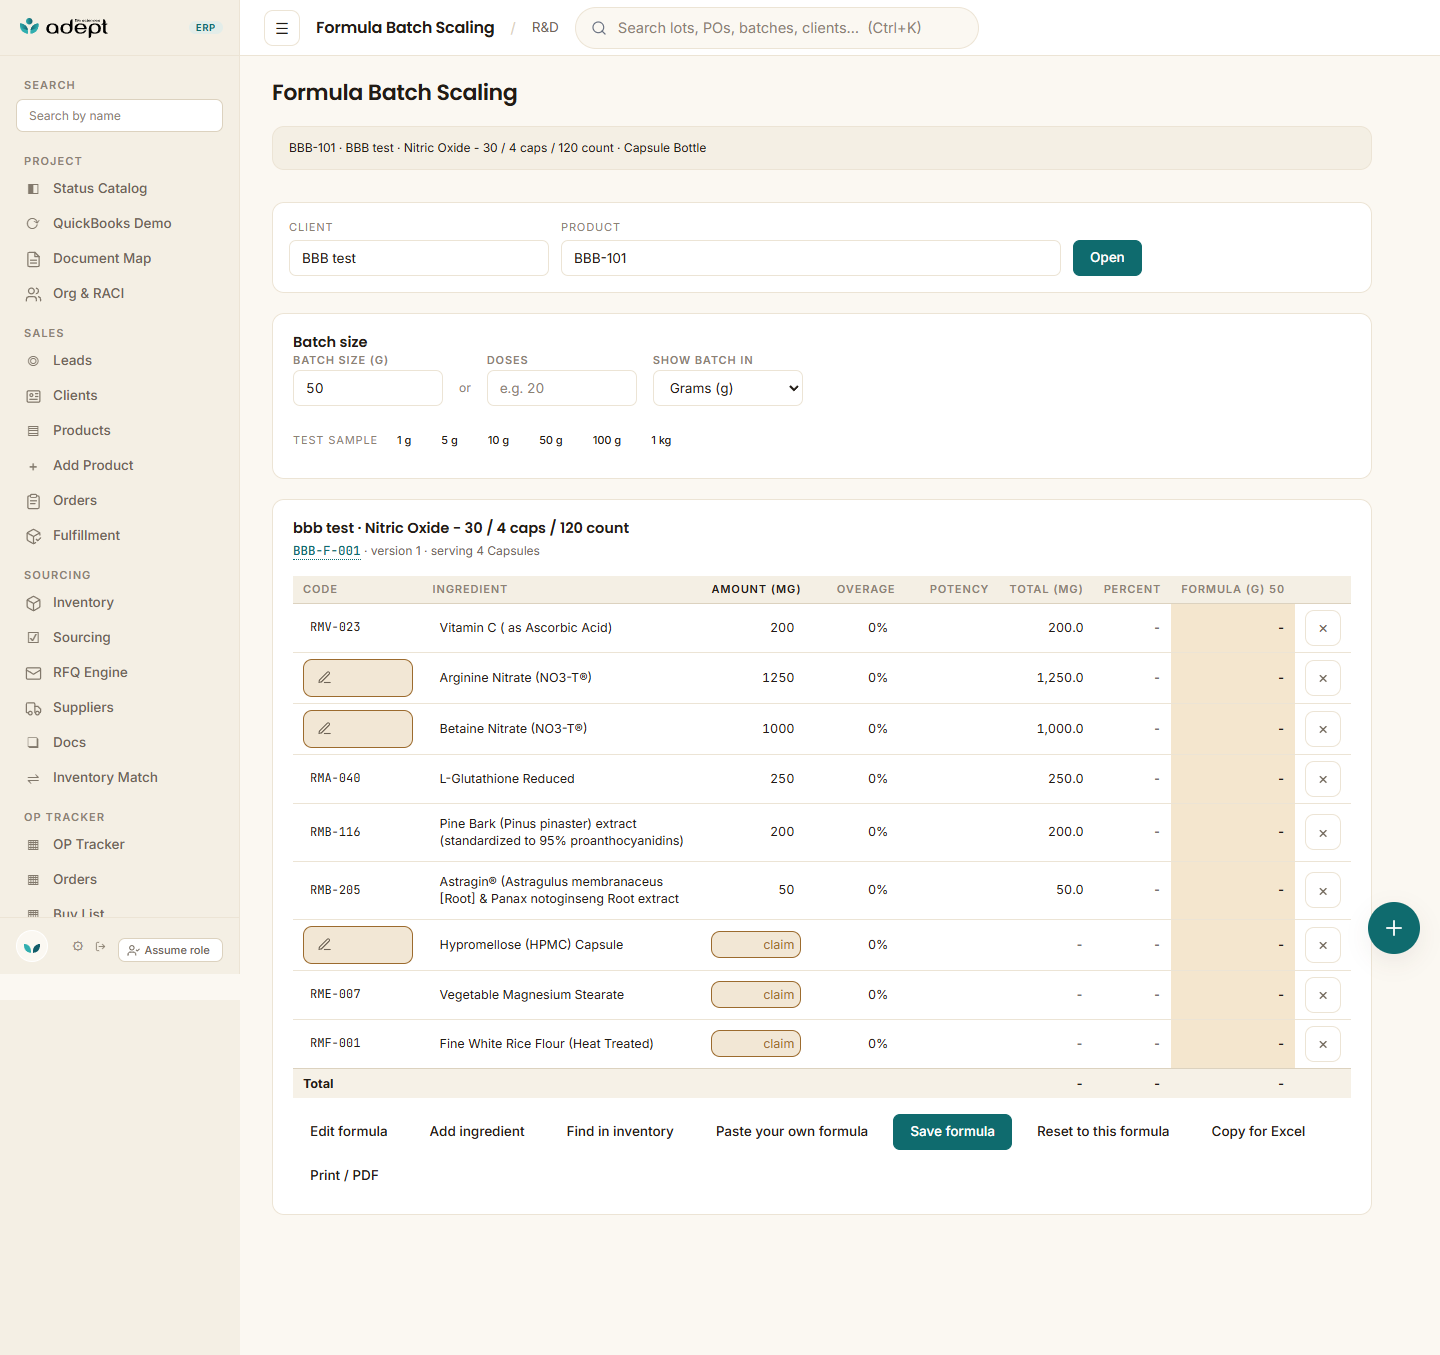
Task: Click the BBB-F-001 formula link
Action: (327, 551)
